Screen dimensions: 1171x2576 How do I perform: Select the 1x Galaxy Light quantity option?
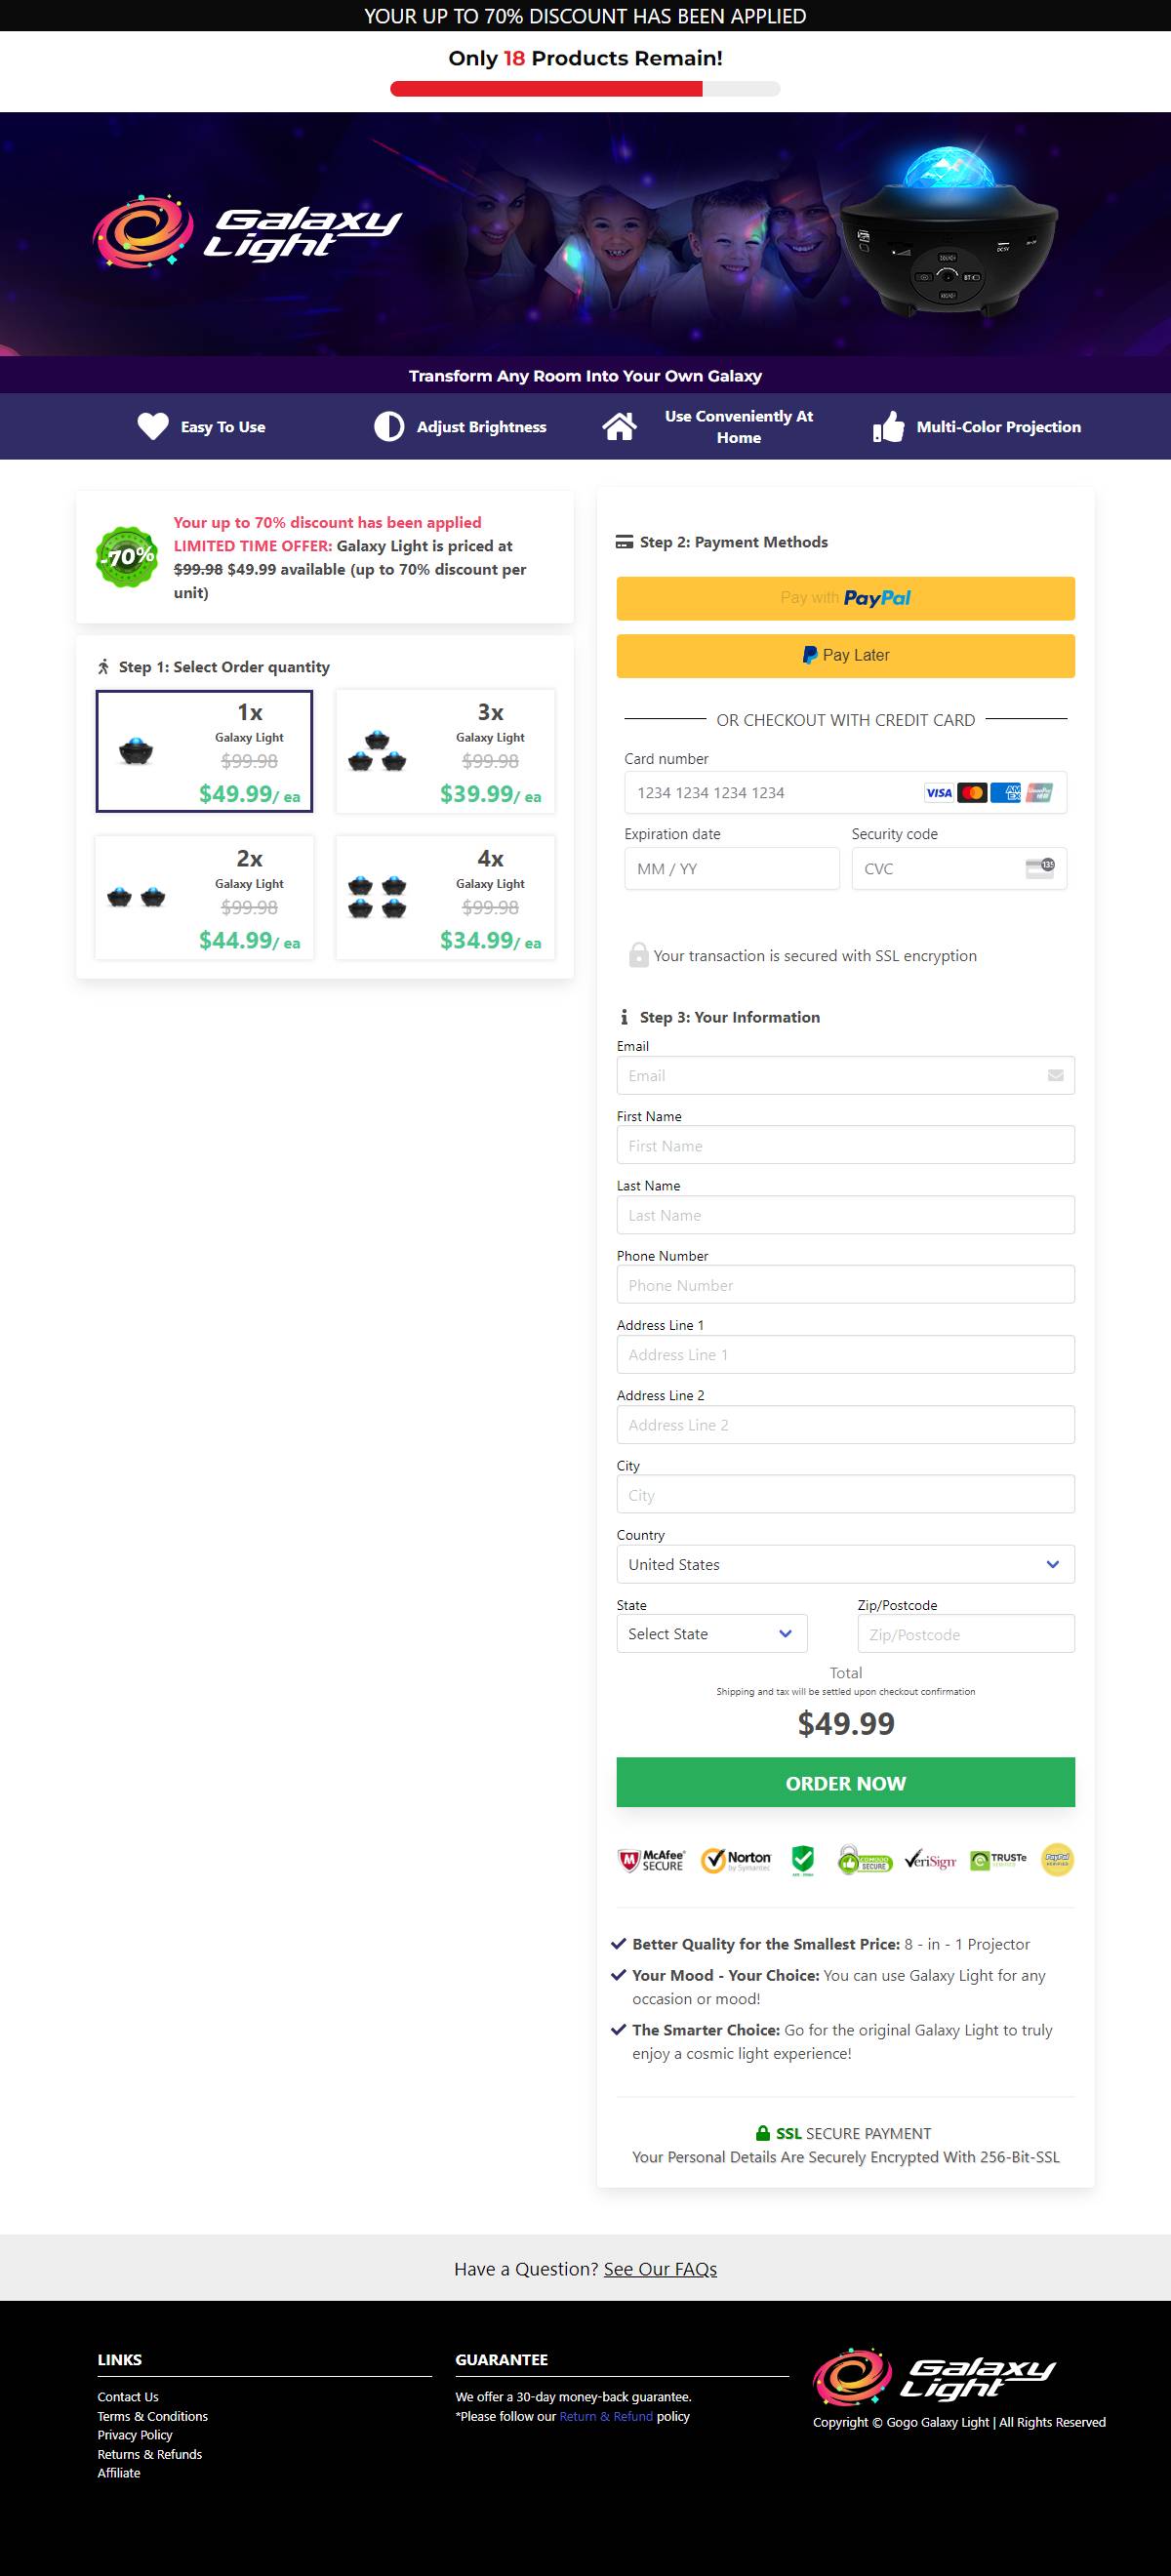coord(205,751)
